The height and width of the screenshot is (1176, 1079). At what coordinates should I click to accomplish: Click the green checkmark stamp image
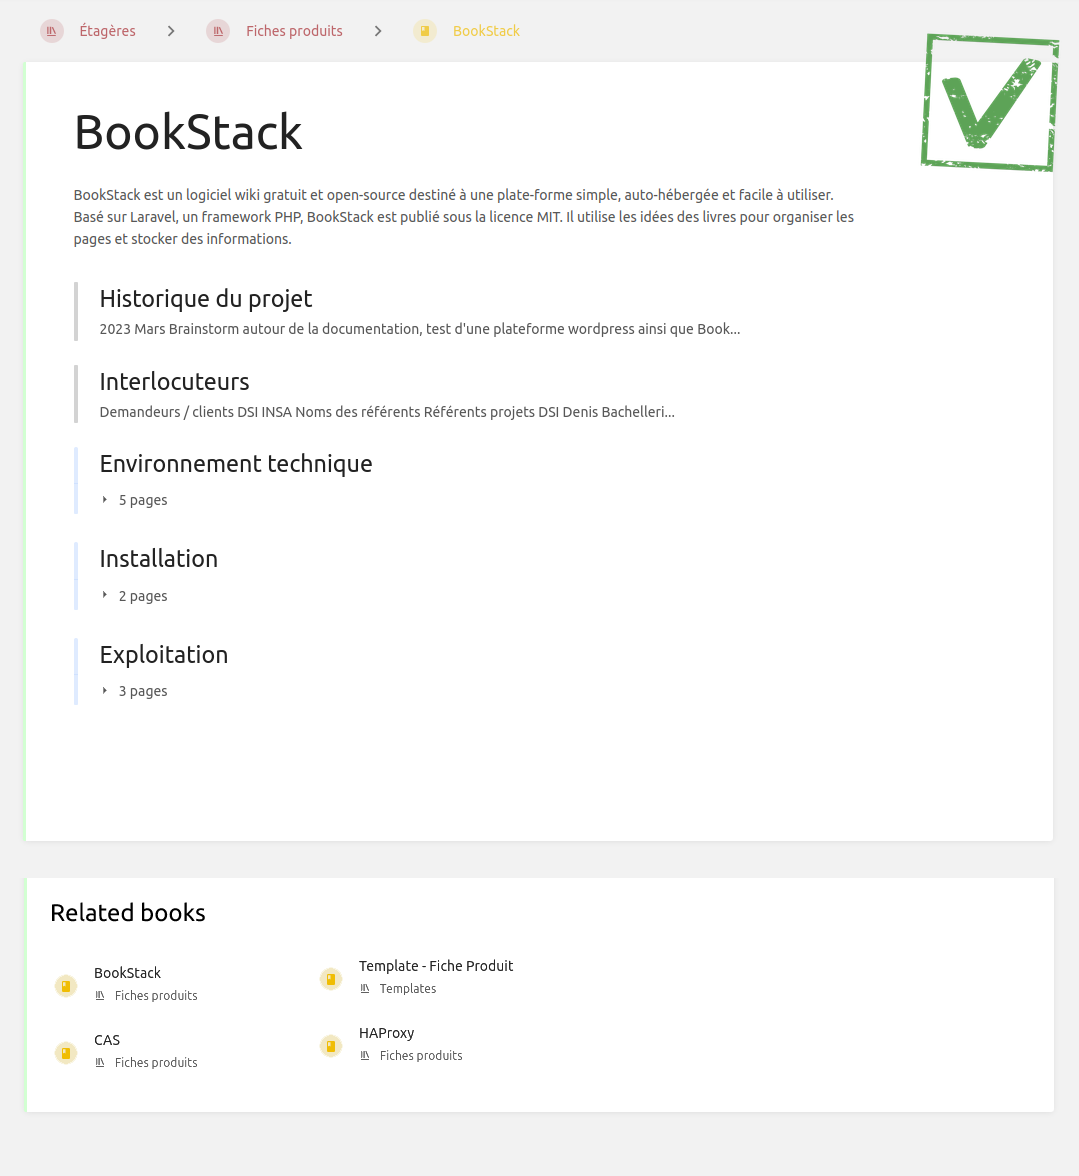(989, 103)
